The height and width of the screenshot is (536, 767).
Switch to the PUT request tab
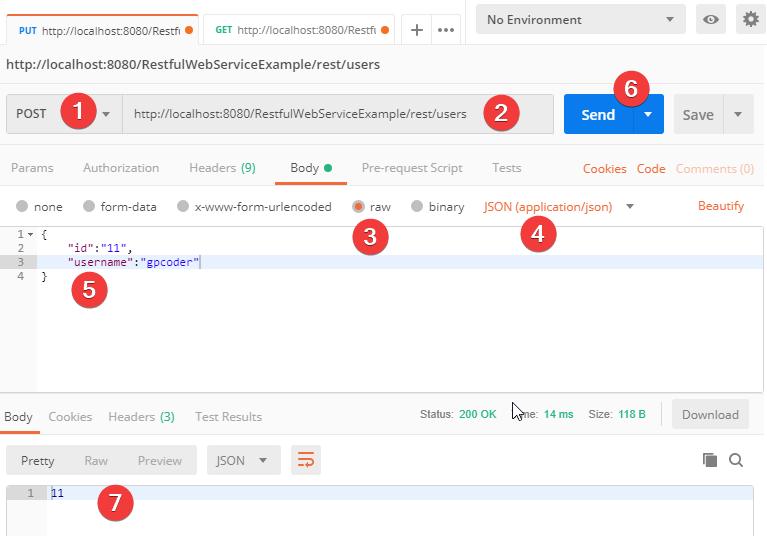point(102,30)
